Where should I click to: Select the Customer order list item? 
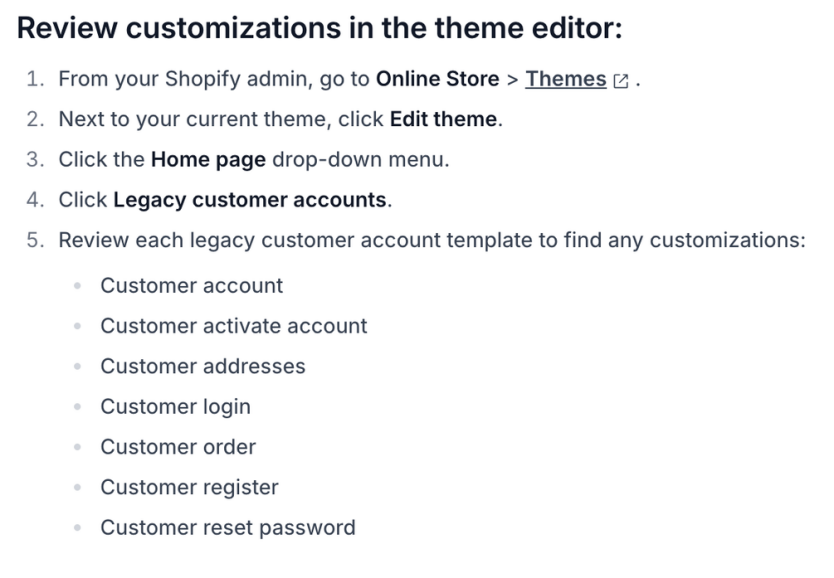[x=178, y=446]
